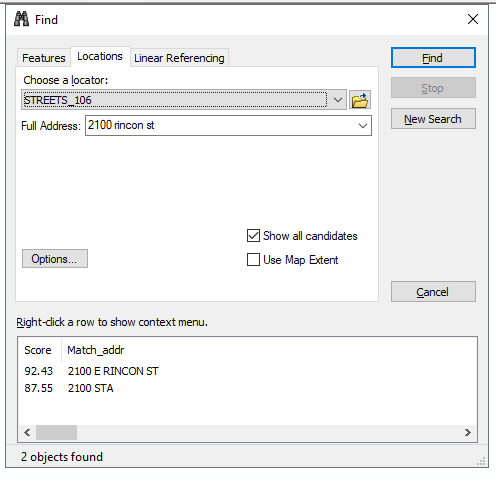
Task: Start a New Search
Action: coord(433,119)
